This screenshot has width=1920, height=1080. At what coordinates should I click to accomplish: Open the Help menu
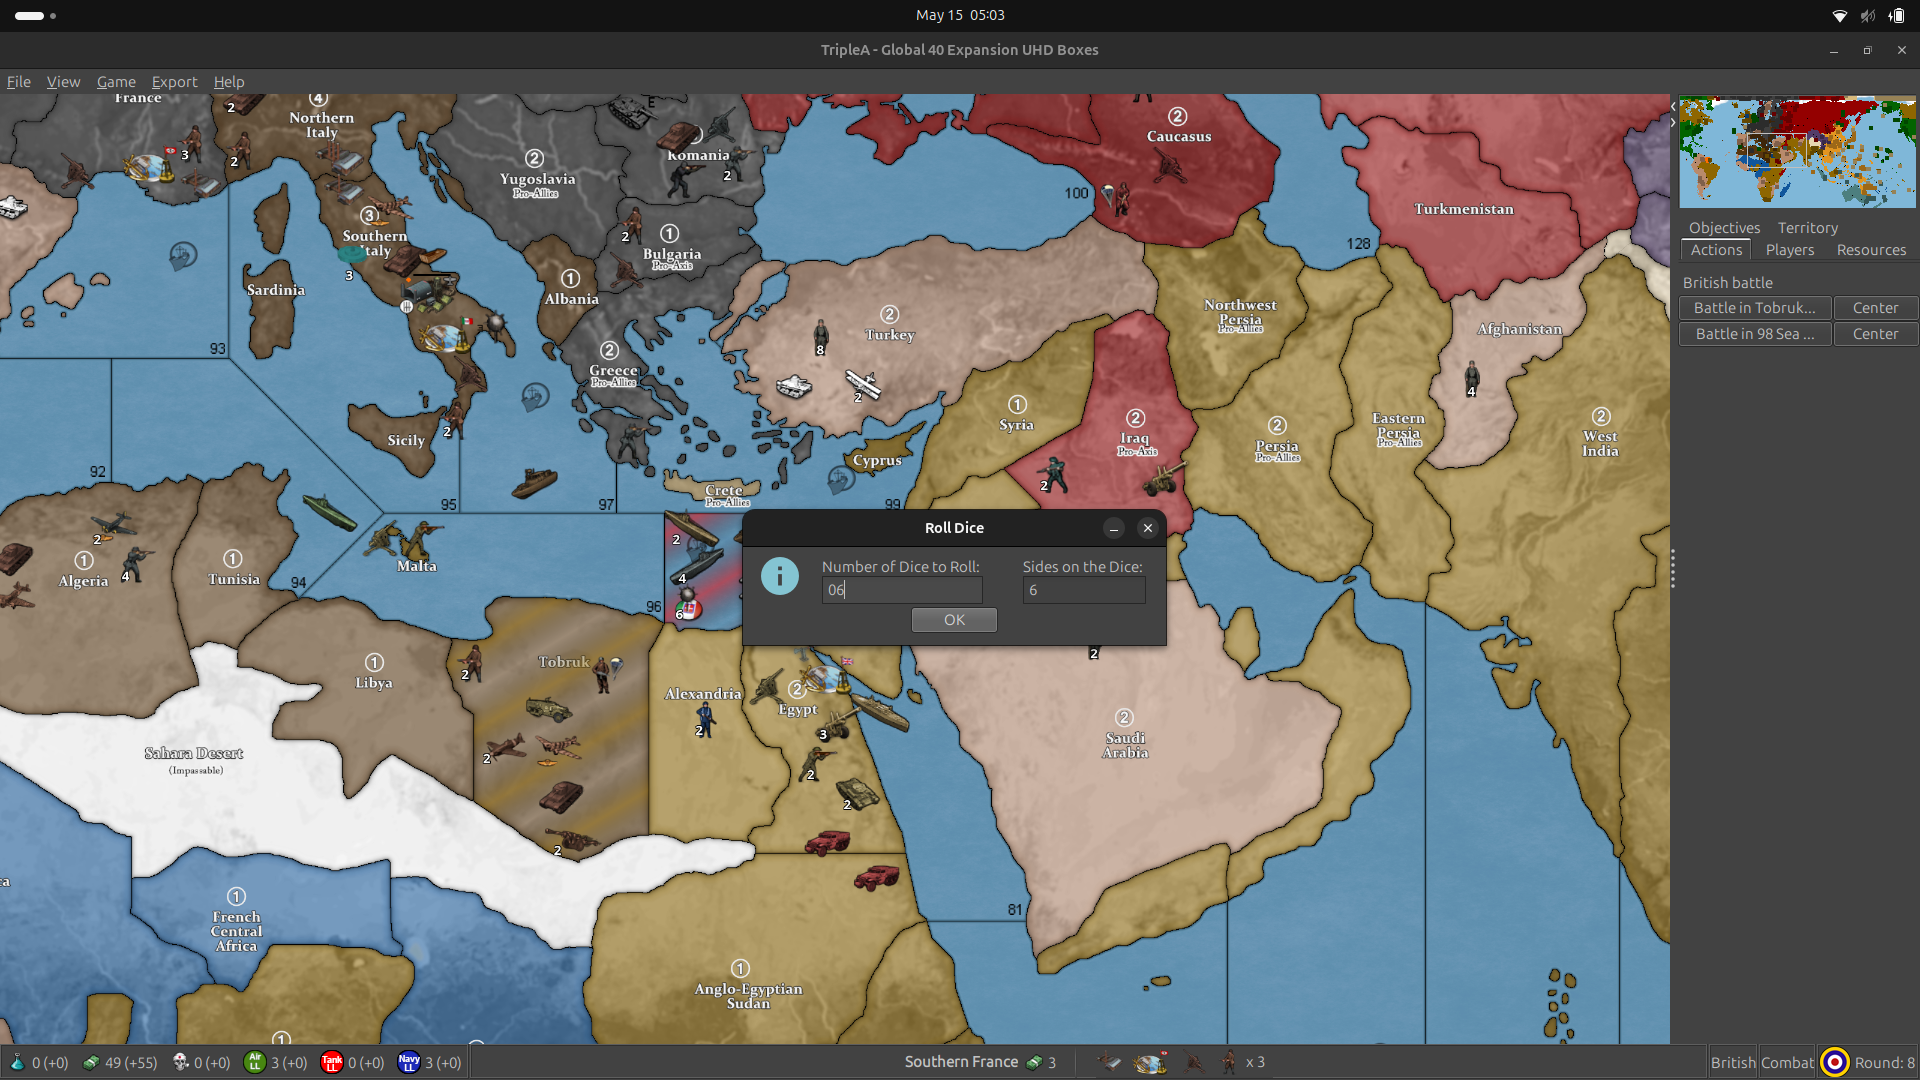click(x=229, y=82)
